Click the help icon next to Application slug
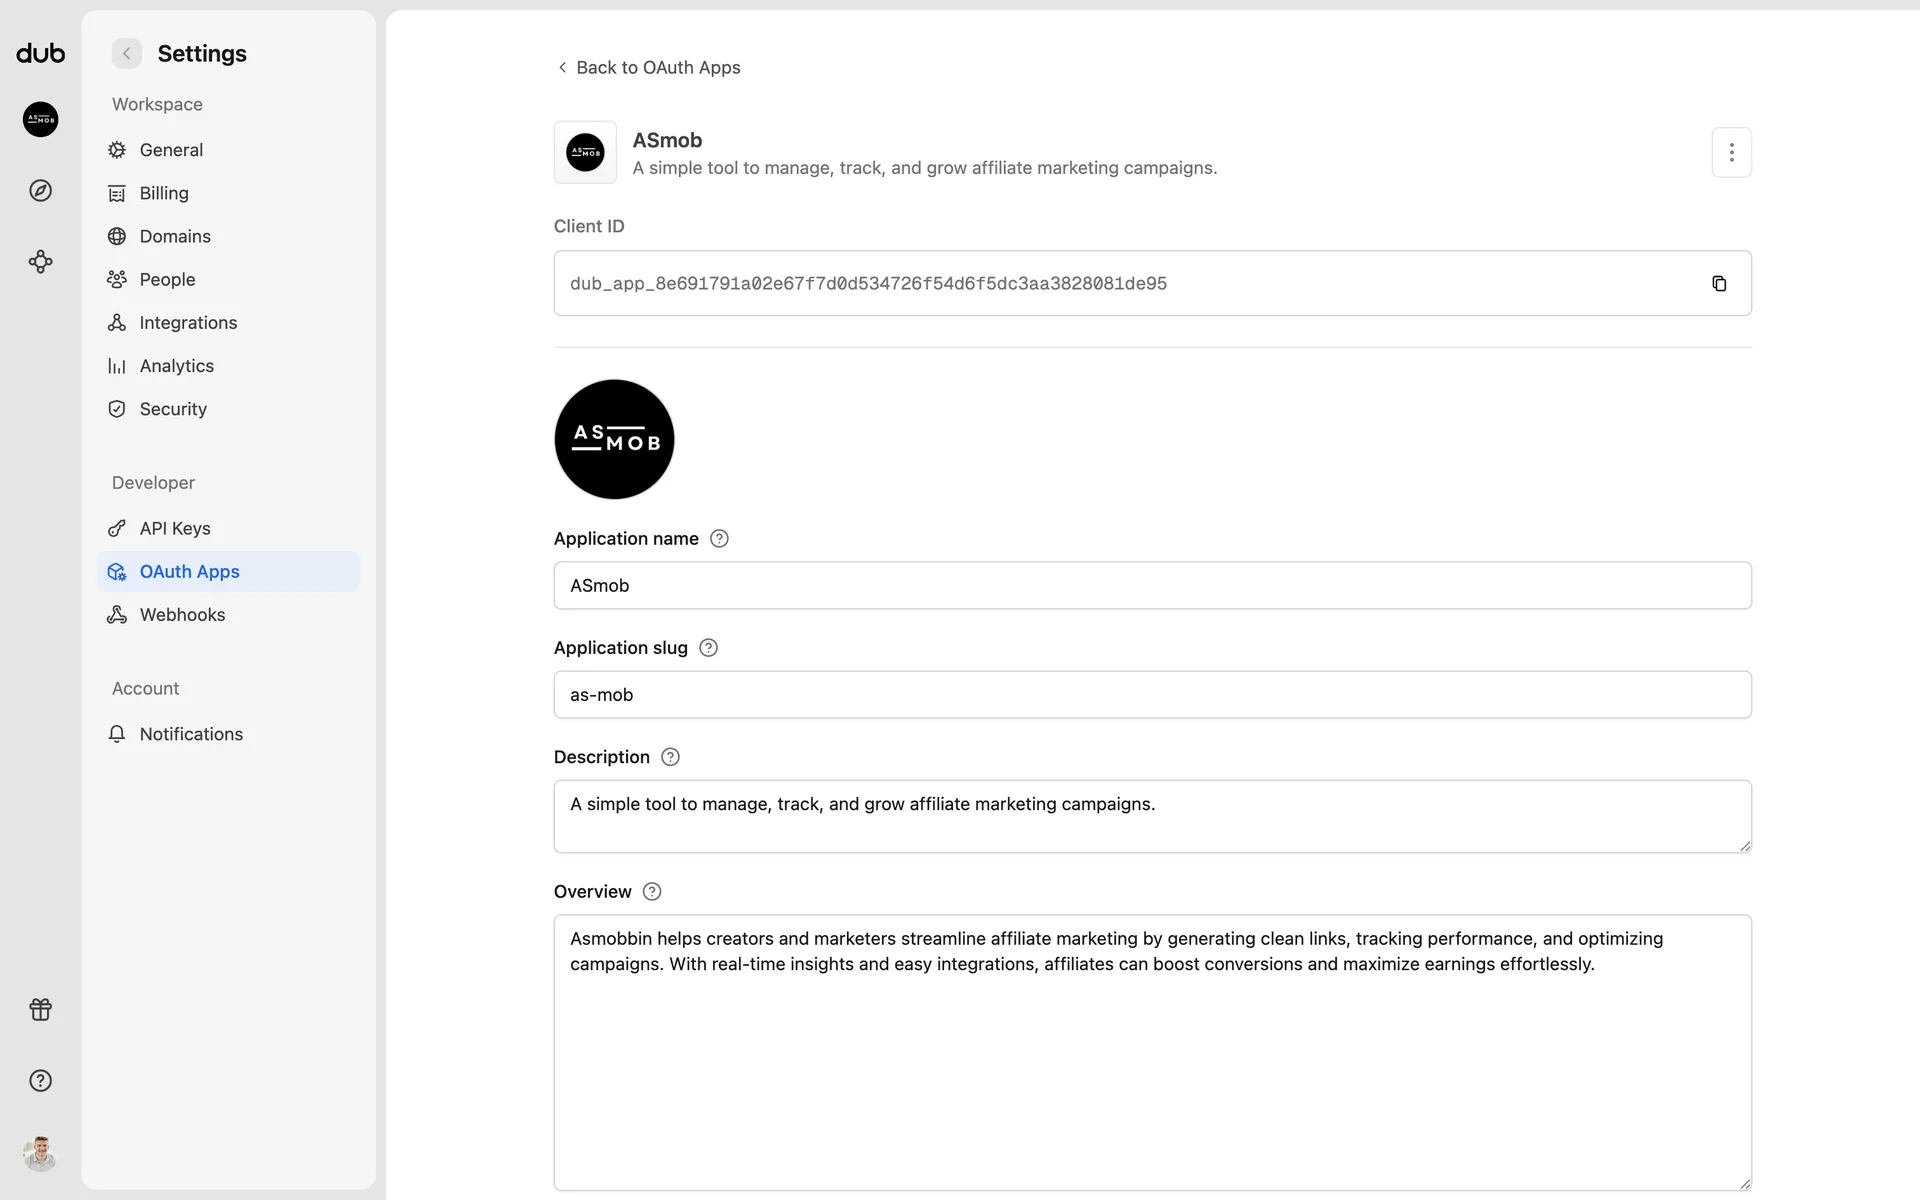Viewport: 1920px width, 1200px height. coord(708,648)
